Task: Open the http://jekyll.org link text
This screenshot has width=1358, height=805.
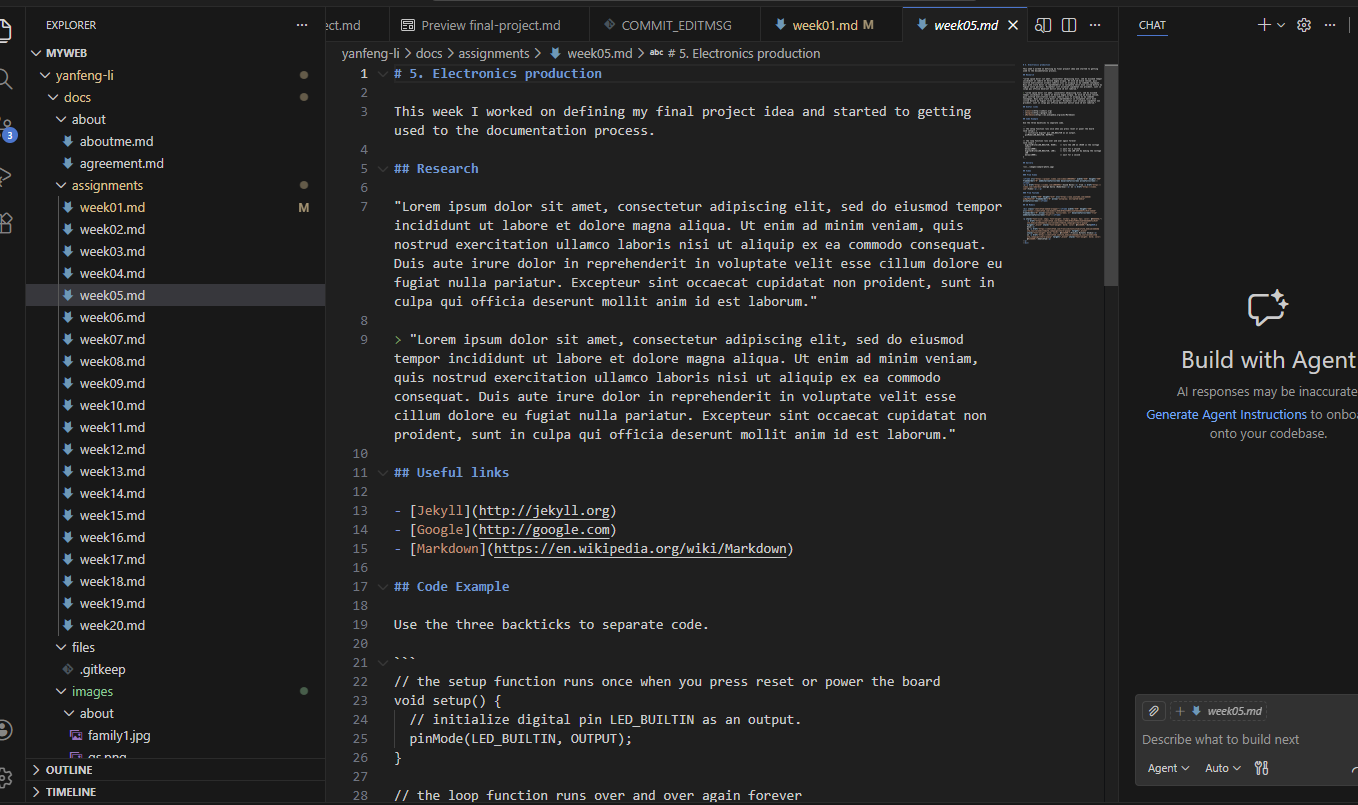Action: click(x=544, y=510)
